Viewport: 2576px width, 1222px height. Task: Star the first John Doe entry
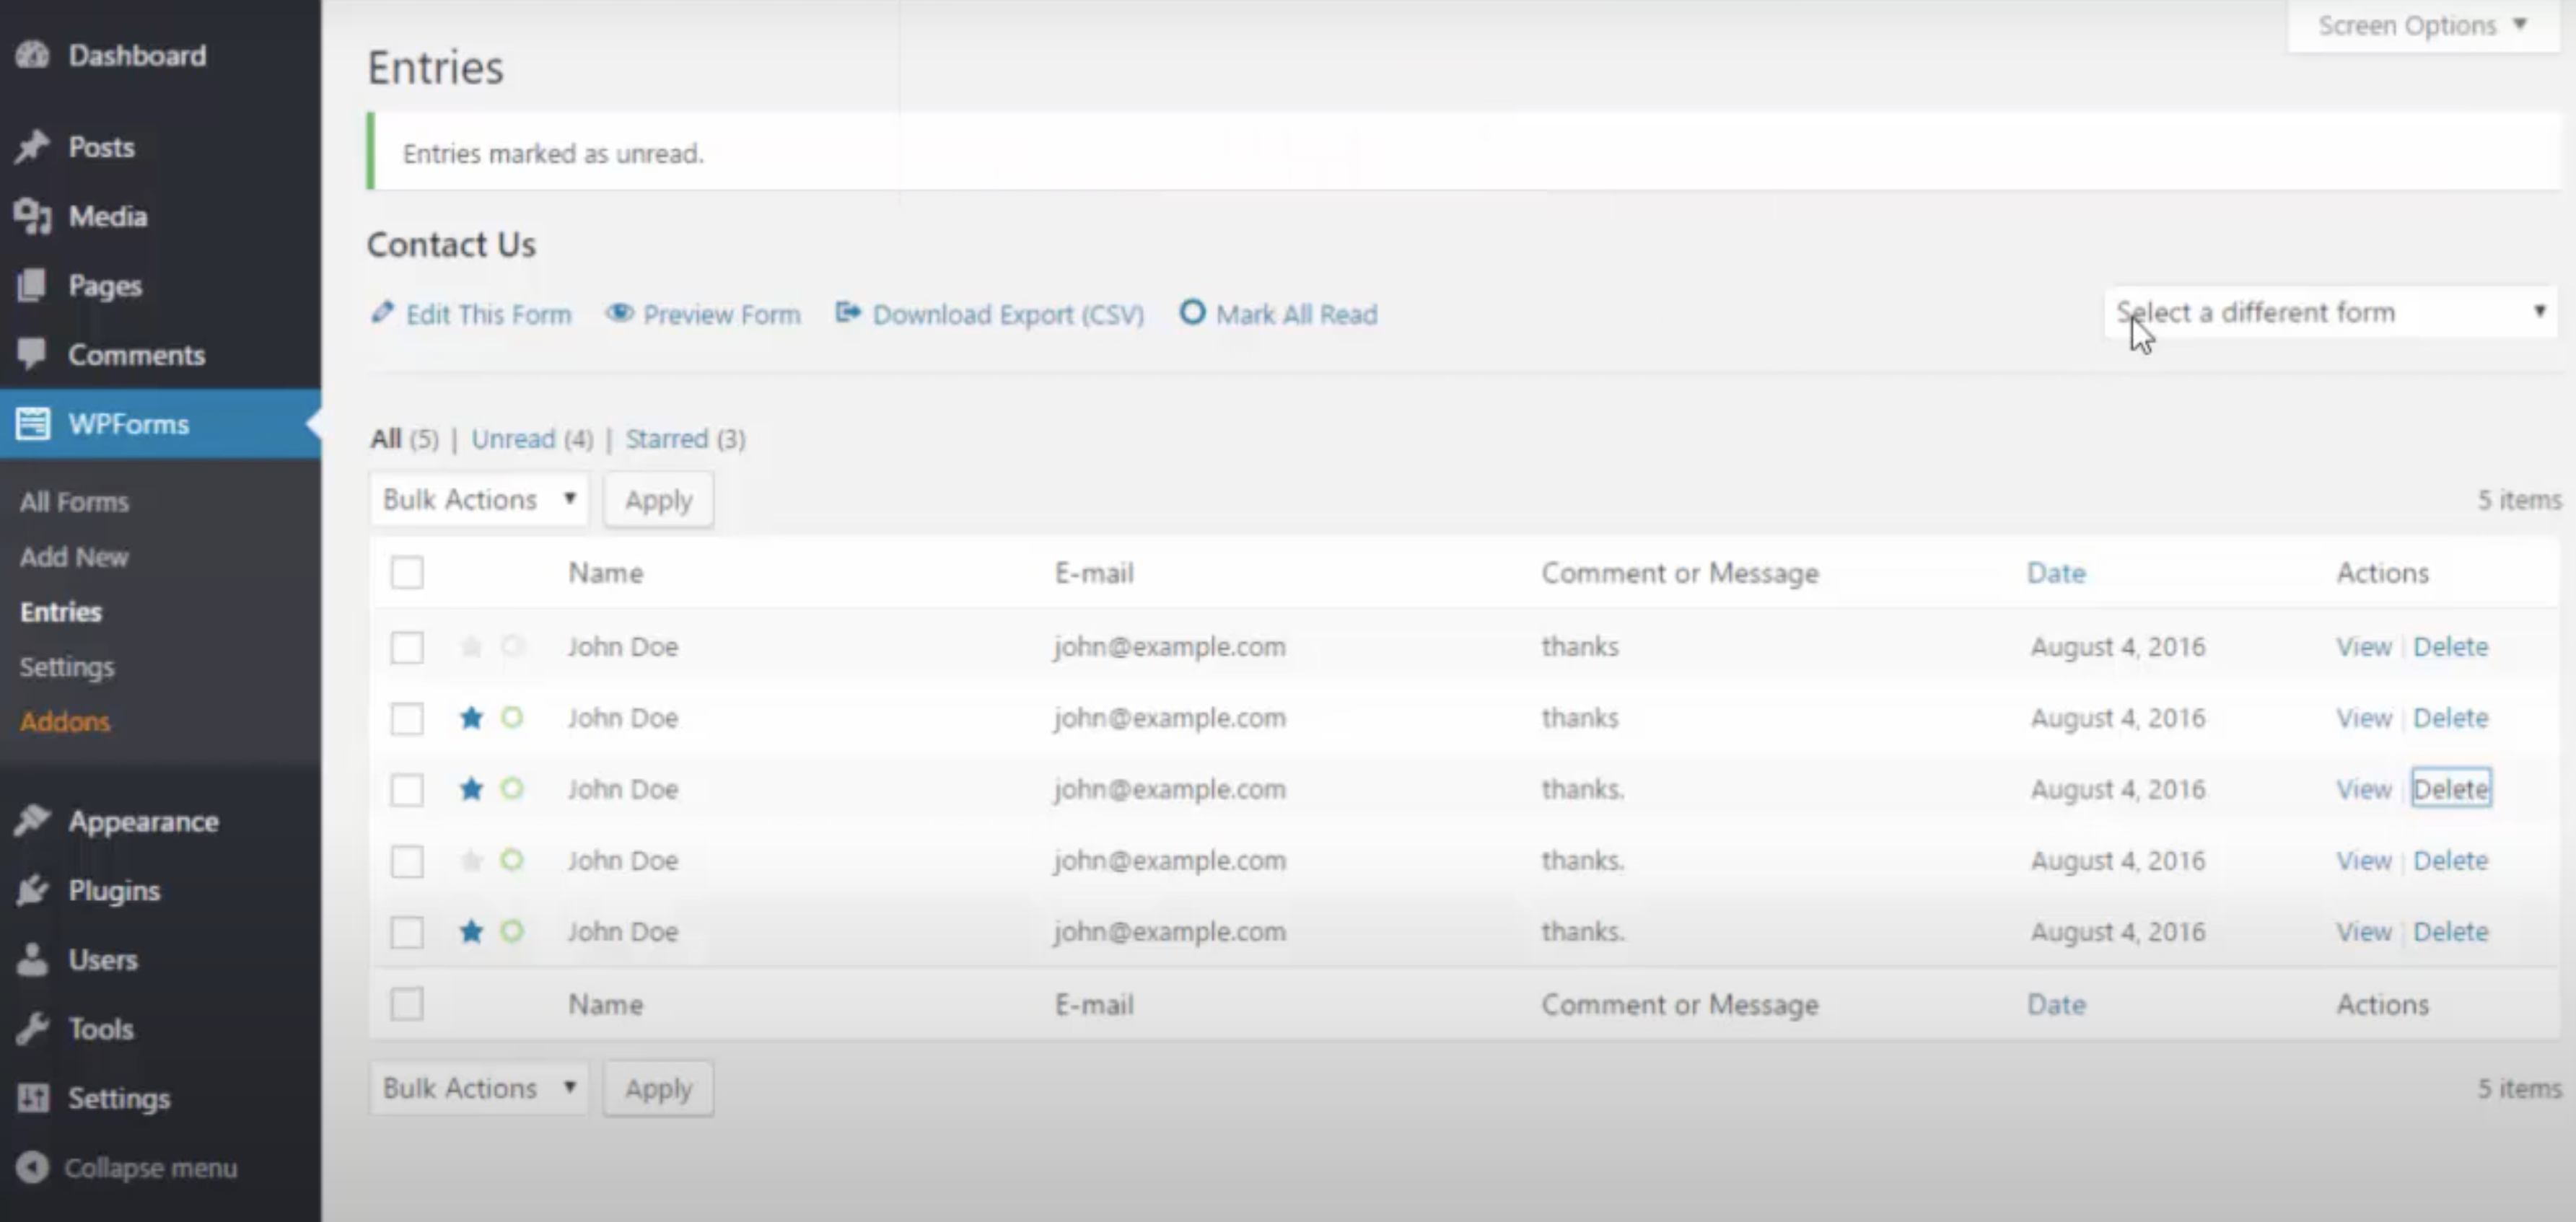click(x=471, y=647)
